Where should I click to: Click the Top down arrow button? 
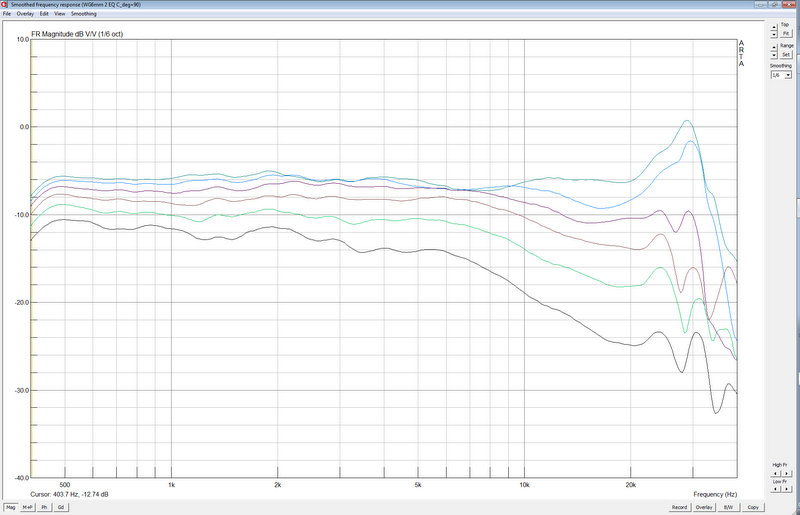[774, 34]
